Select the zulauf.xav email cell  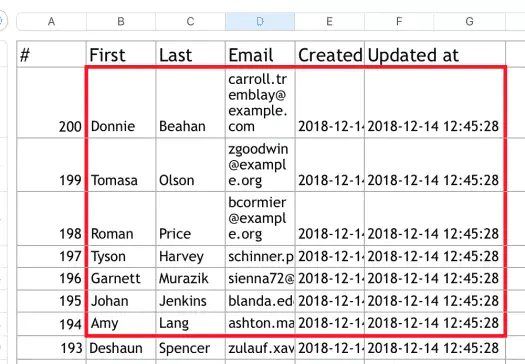pyautogui.click(x=260, y=348)
